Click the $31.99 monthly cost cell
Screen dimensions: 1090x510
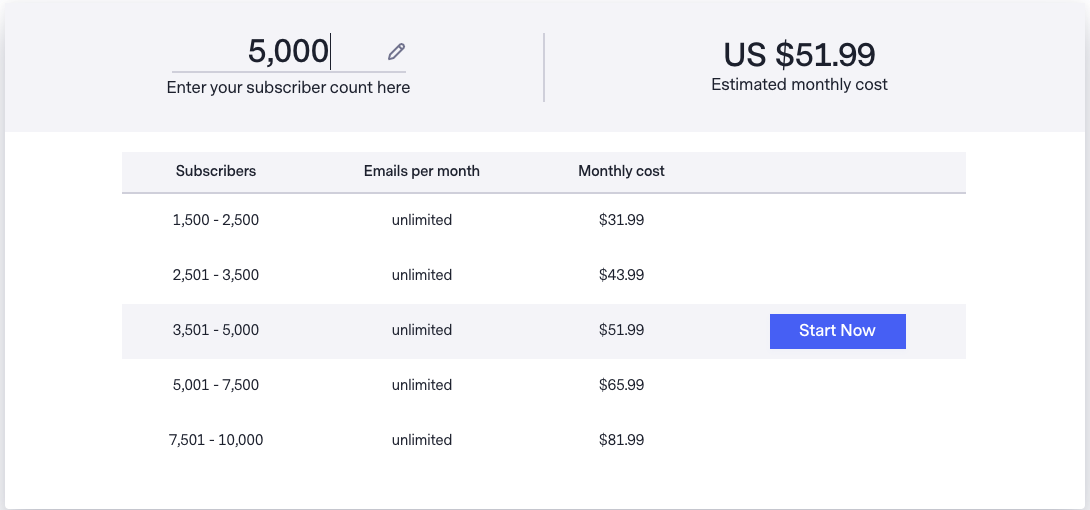pos(621,220)
